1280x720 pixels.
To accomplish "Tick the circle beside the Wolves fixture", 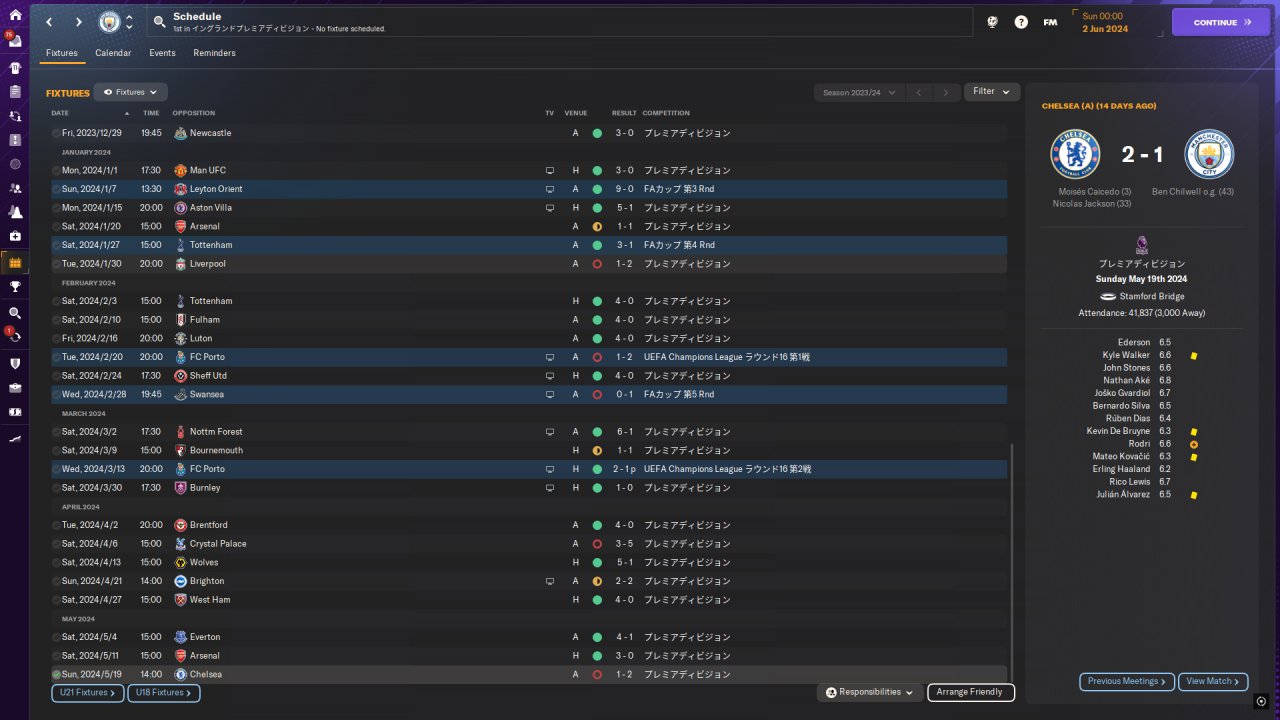I will click(56, 563).
